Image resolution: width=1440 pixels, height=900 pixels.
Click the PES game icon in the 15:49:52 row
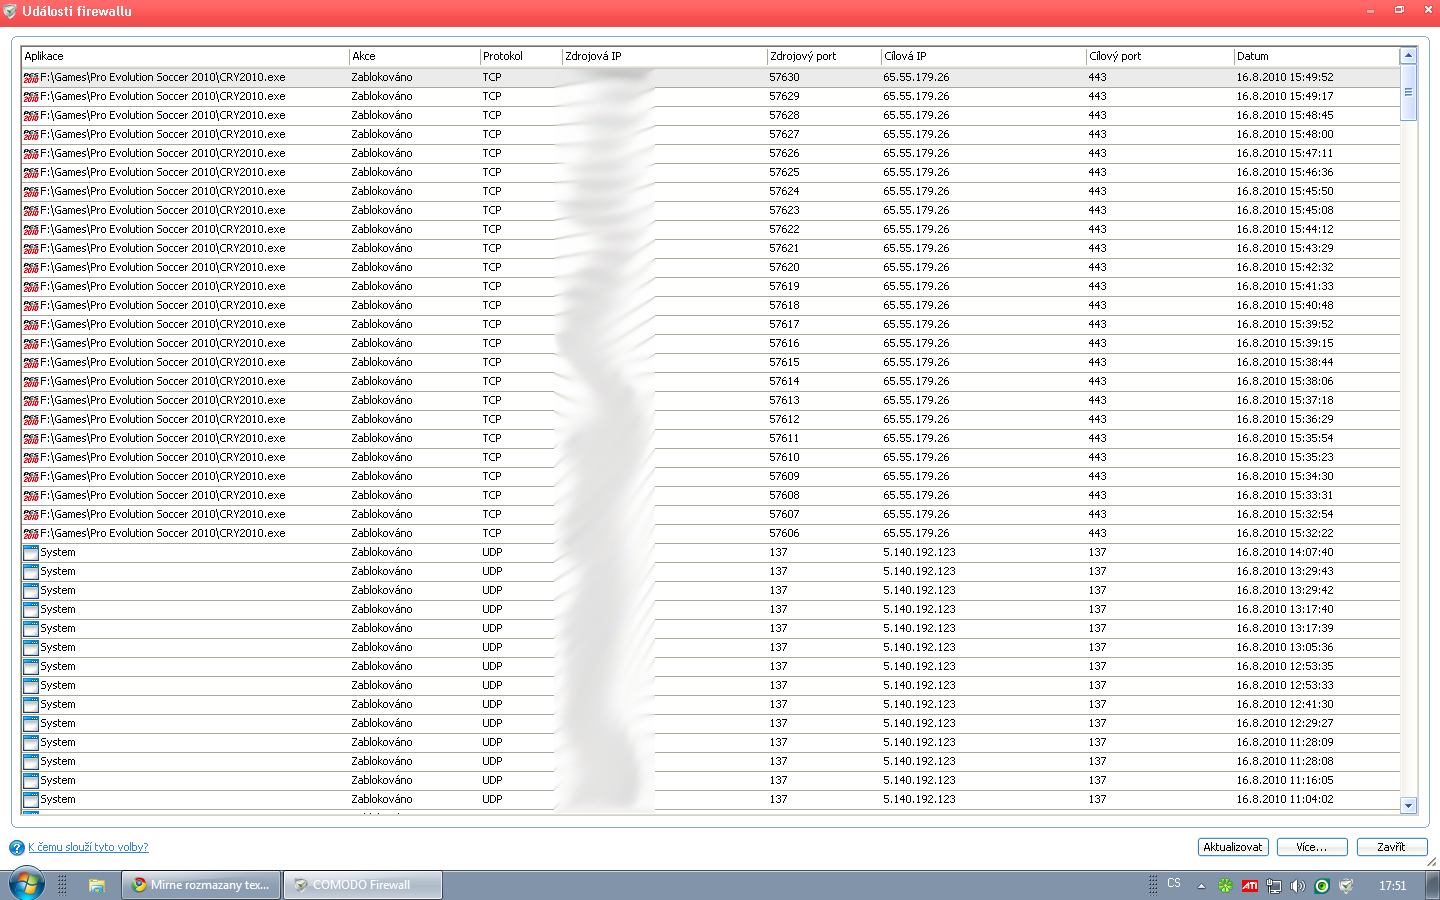[x=31, y=78]
